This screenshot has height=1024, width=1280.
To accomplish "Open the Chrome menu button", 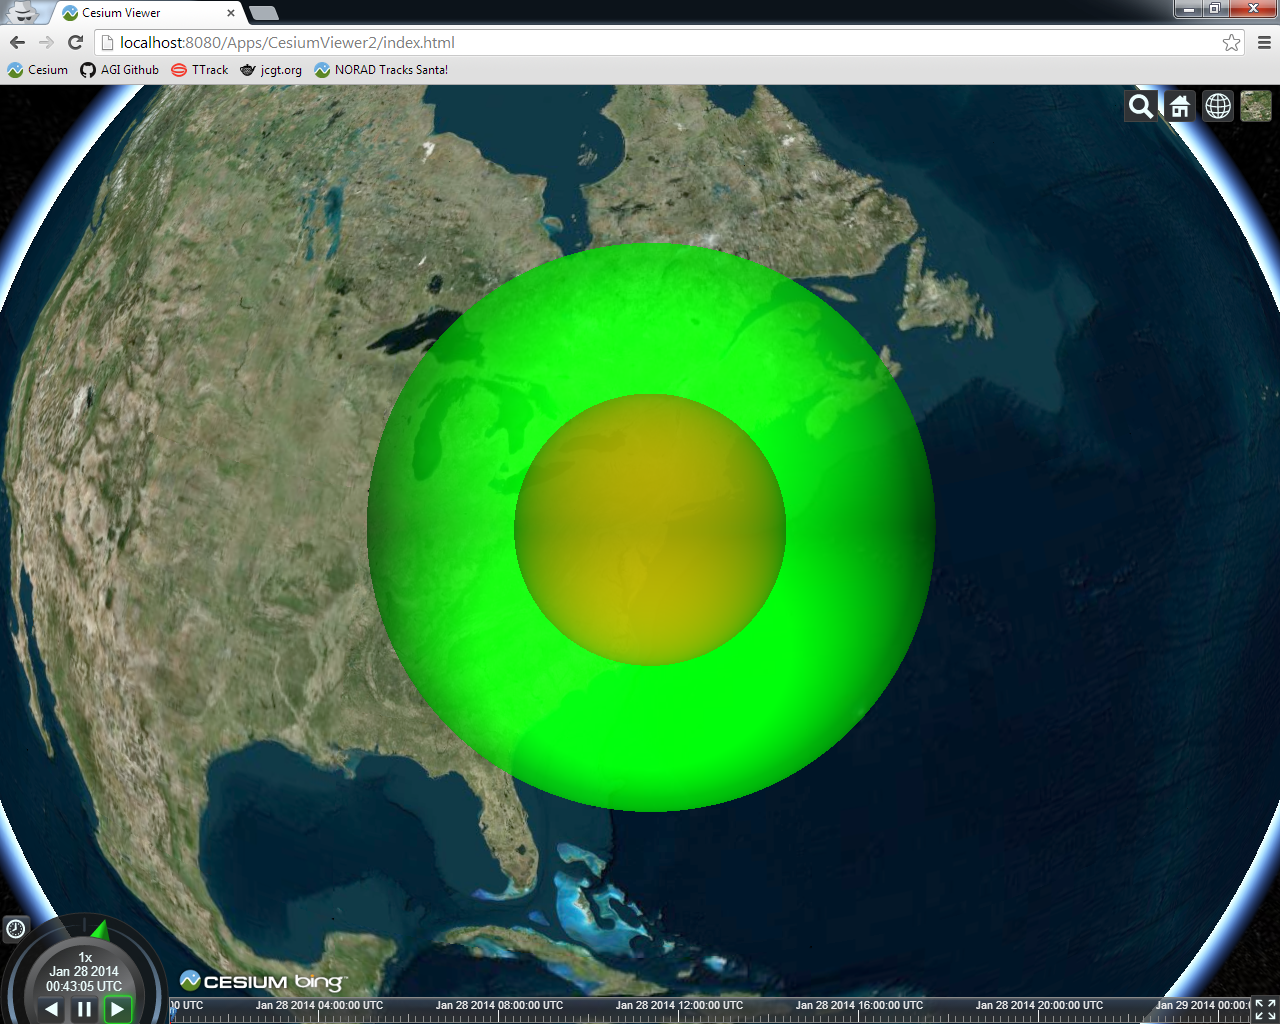I will [x=1264, y=42].
